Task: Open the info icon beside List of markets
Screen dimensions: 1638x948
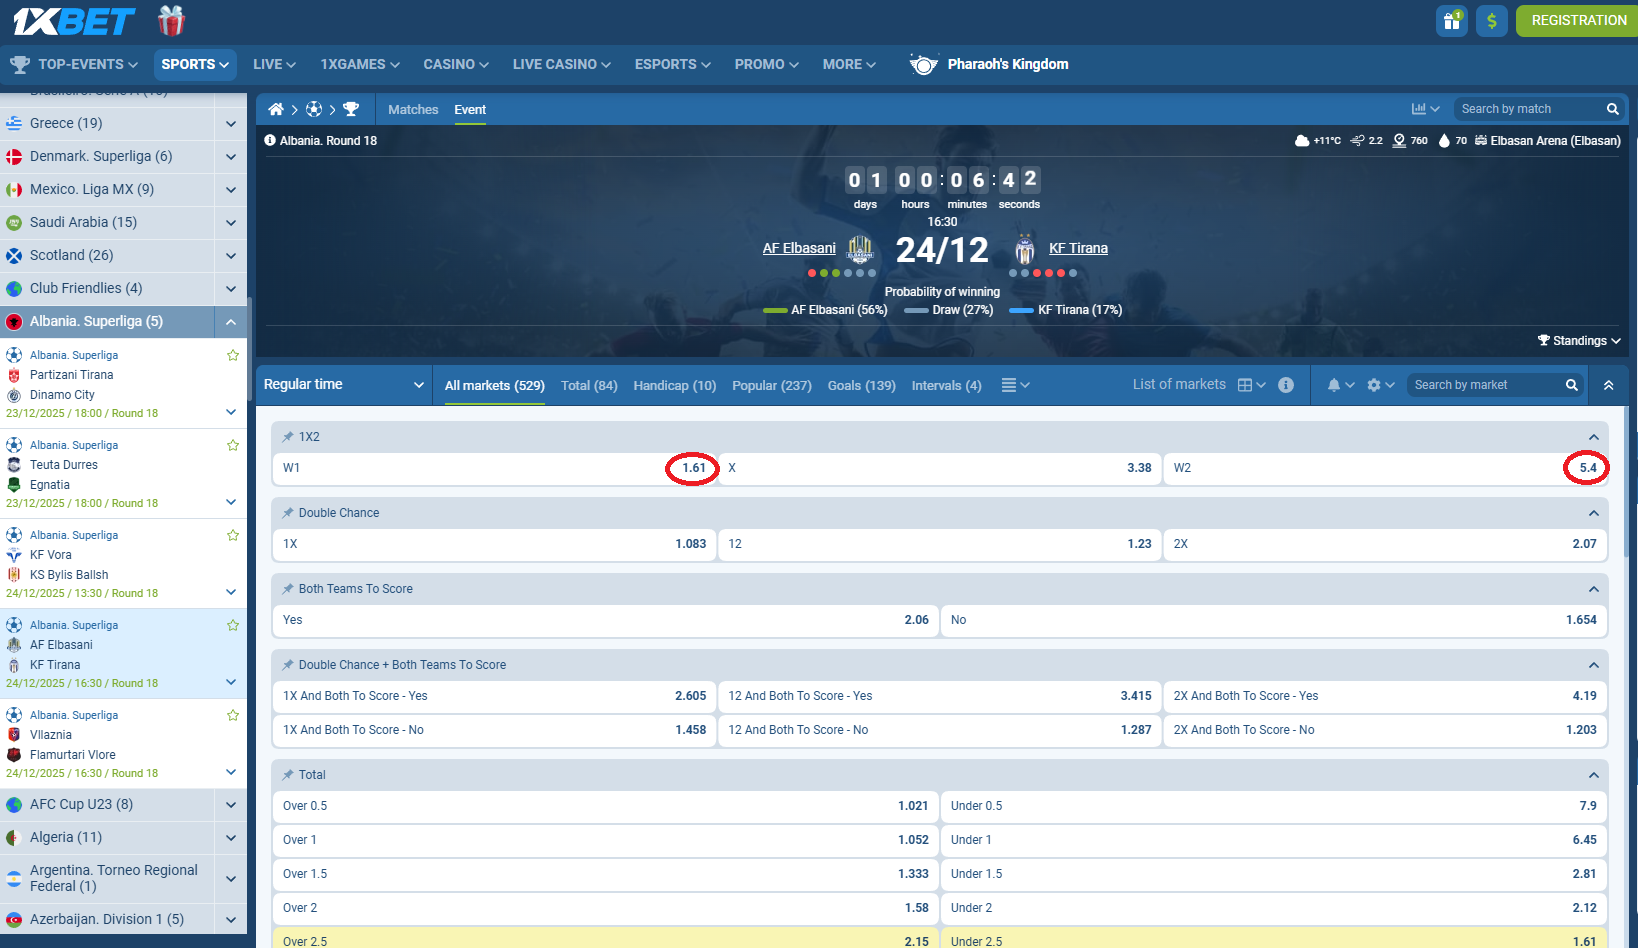Action: pos(1286,384)
